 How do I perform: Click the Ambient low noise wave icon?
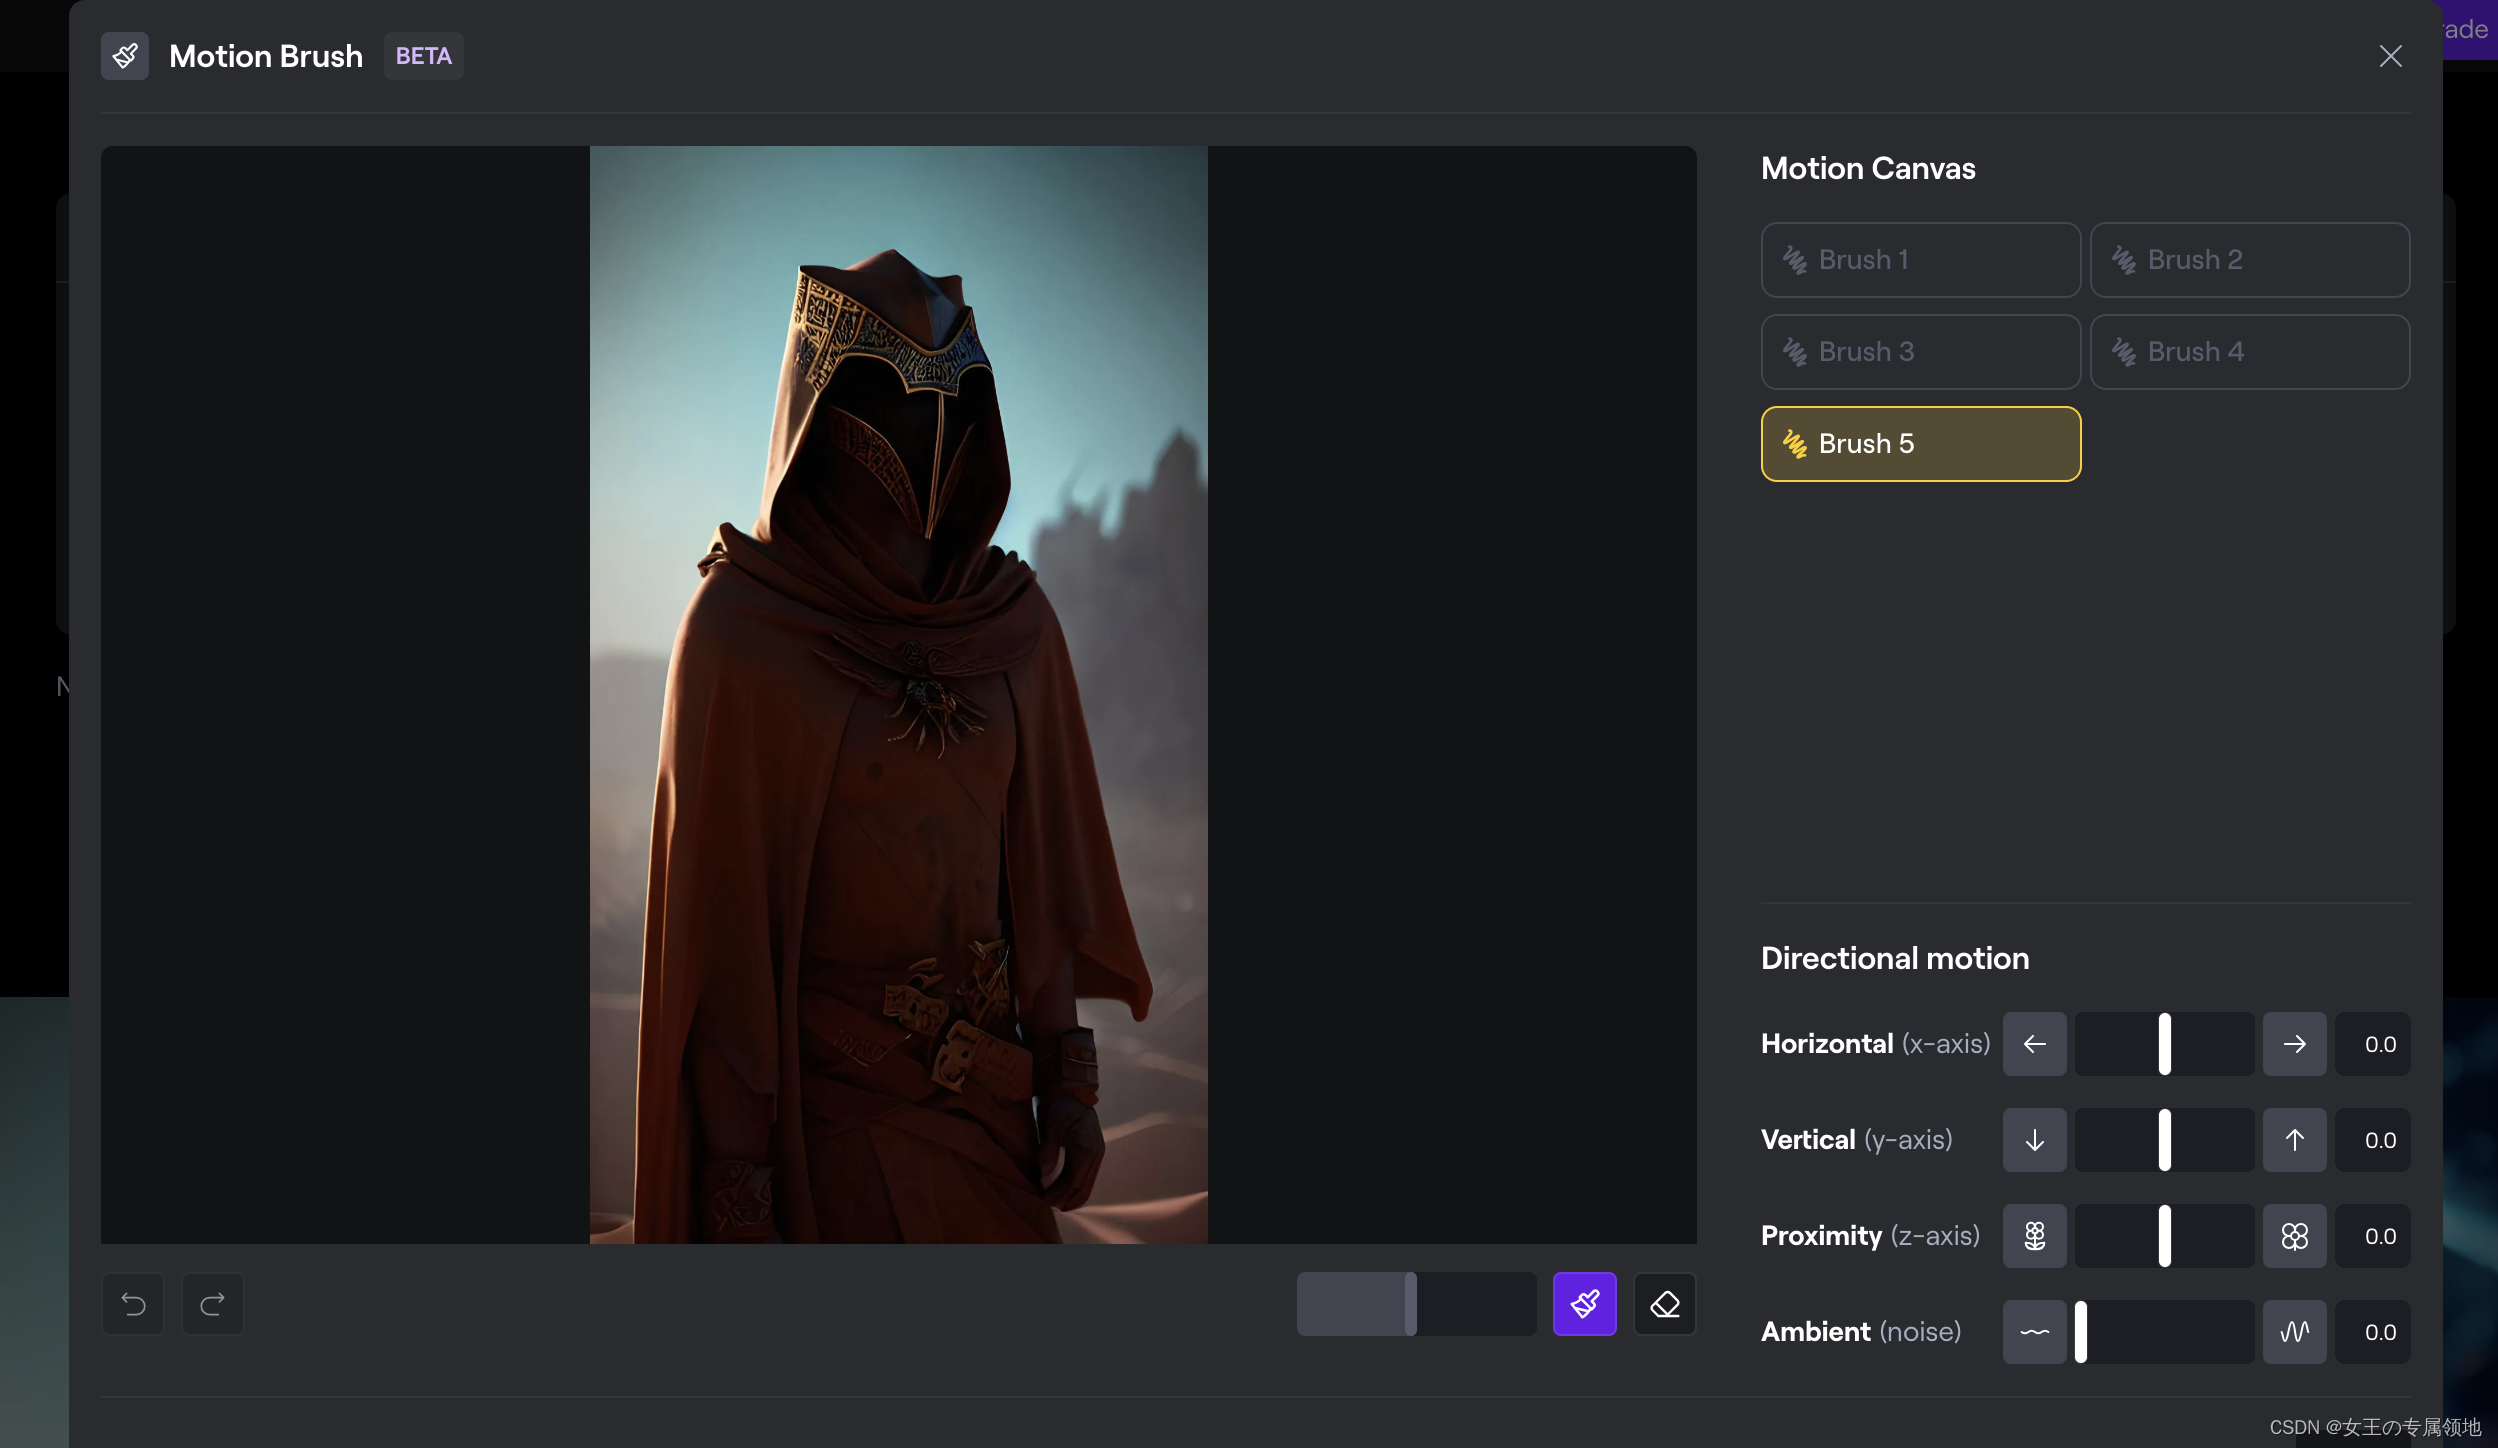[2034, 1332]
